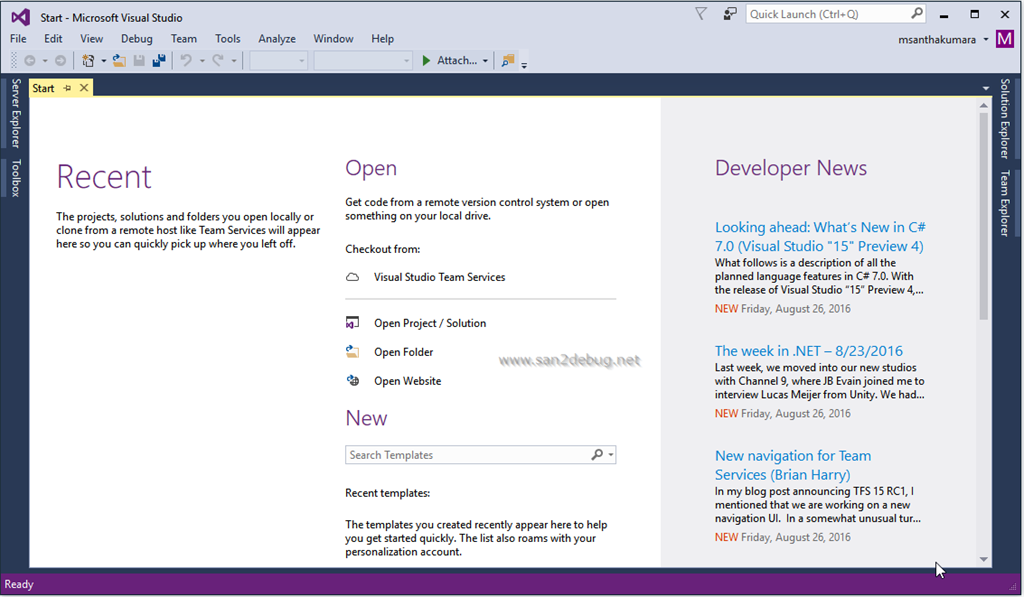The height and width of the screenshot is (597, 1024).
Task: Toggle the pin on the Start tab
Action: [x=67, y=88]
